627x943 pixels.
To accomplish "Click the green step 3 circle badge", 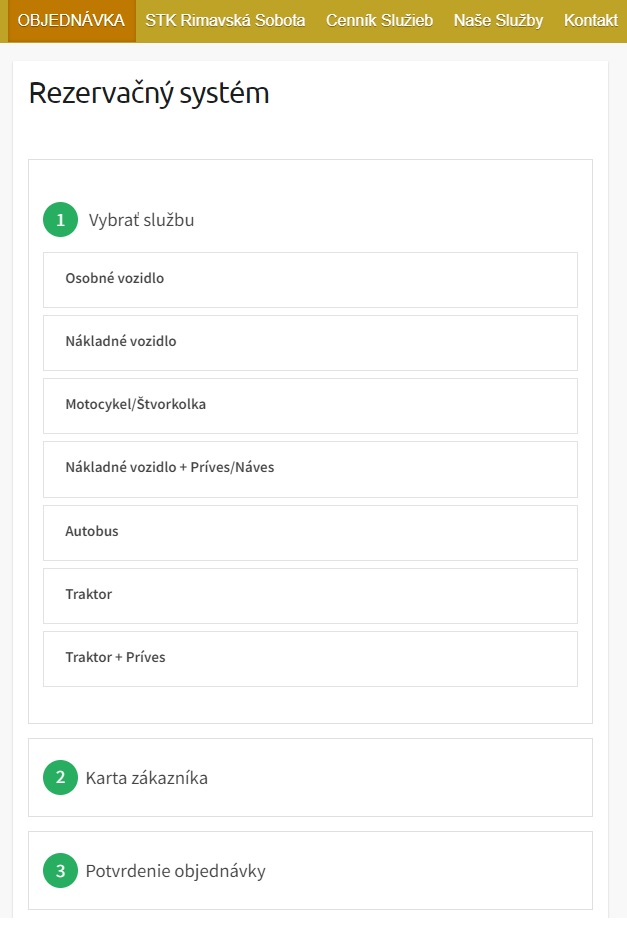I will pyautogui.click(x=60, y=871).
